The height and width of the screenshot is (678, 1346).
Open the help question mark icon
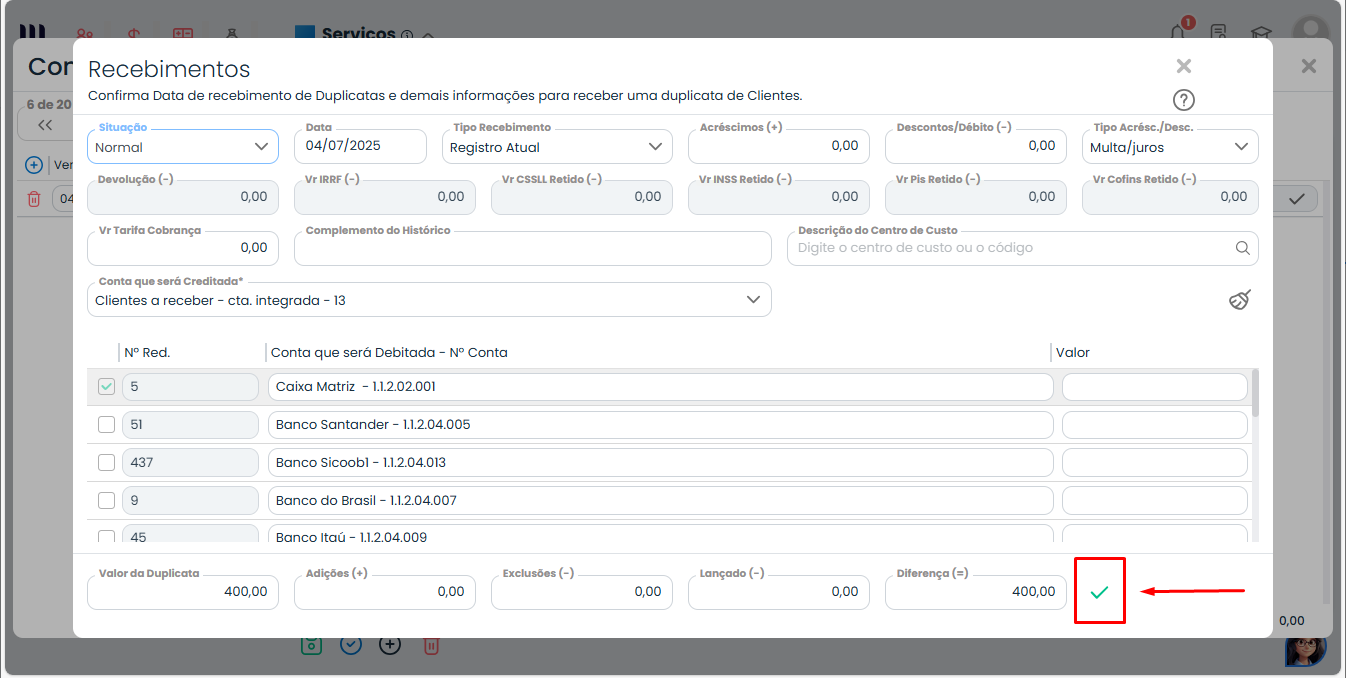(1184, 100)
